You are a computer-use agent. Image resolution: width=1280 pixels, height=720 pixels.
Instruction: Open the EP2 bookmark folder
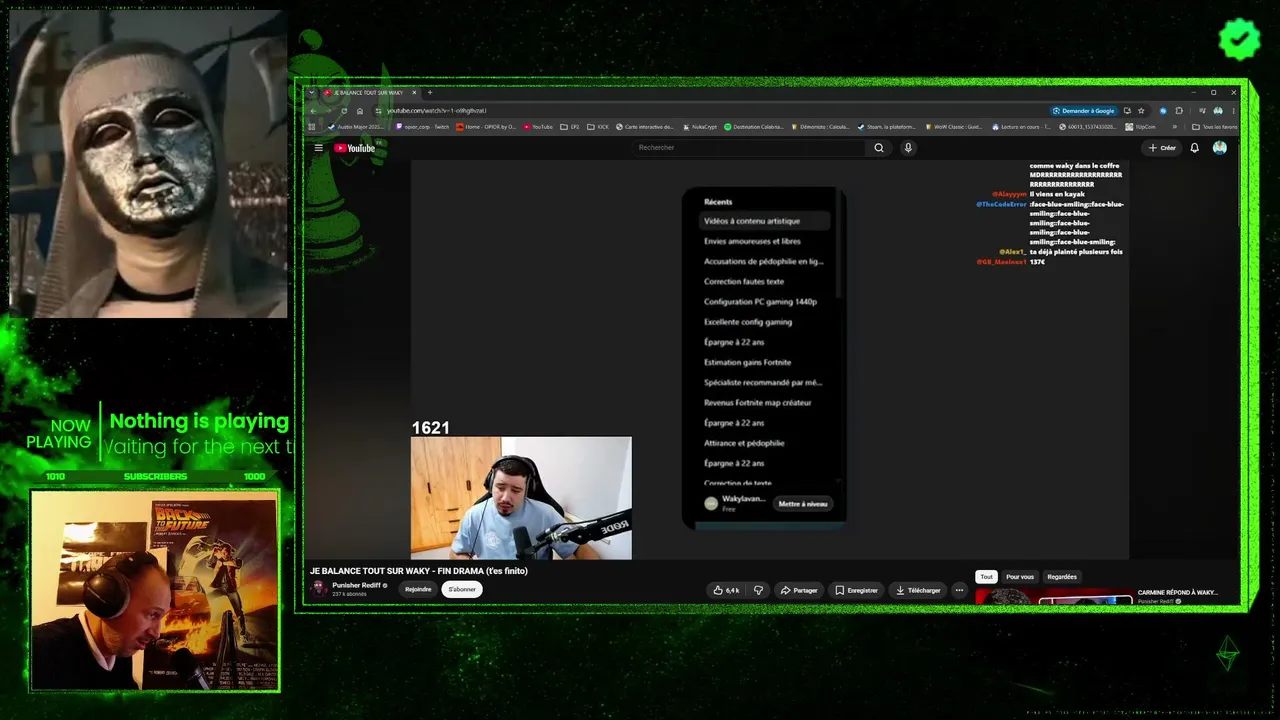pyautogui.click(x=571, y=127)
